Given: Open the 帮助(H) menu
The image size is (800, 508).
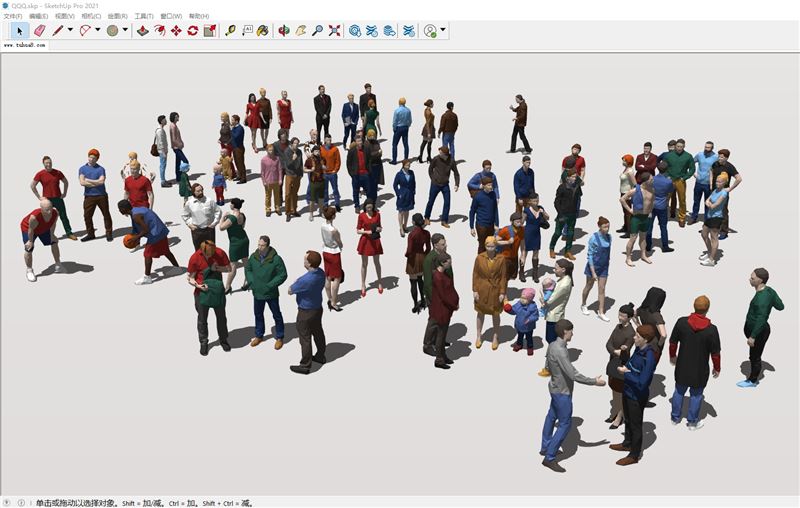Looking at the screenshot, I should point(199,16).
